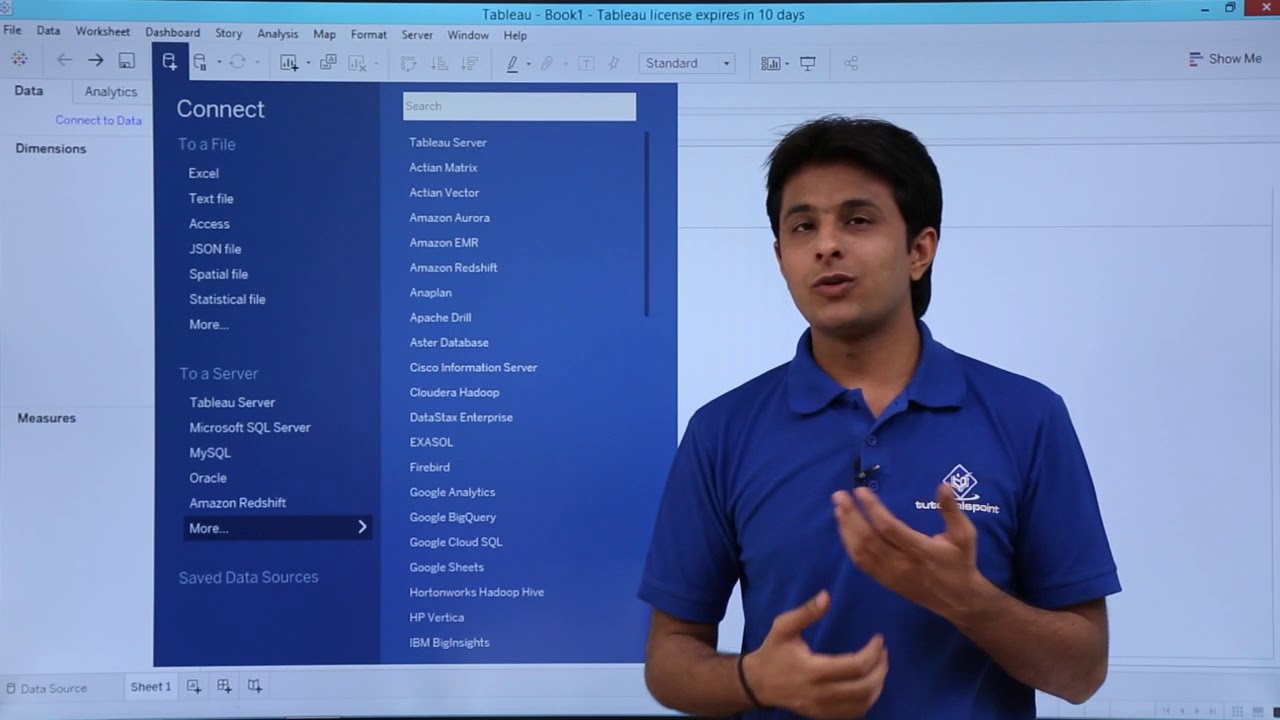Connect to an Excel file
Screen dimensions: 1280x720
[204, 173]
